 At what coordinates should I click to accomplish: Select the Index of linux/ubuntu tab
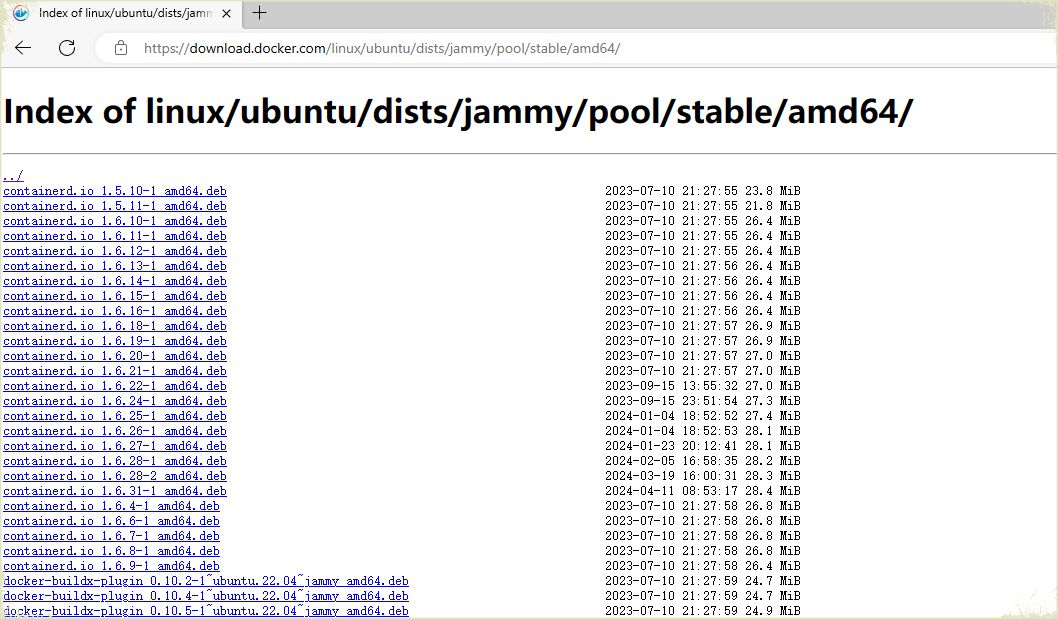pyautogui.click(x=125, y=13)
